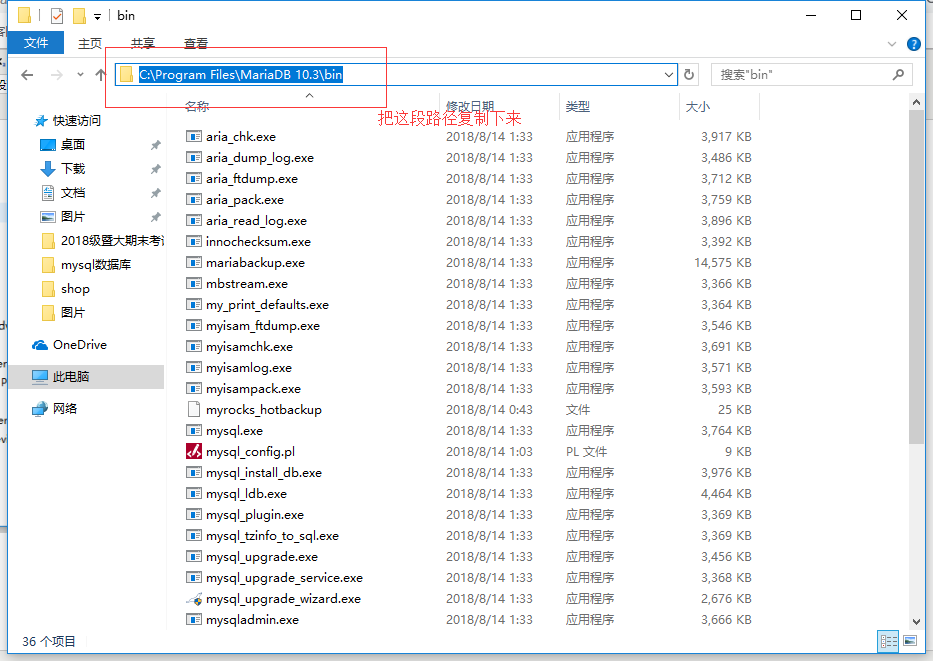The width and height of the screenshot is (933, 661).
Task: Select aria_read_log.exe in the list
Action: (256, 221)
